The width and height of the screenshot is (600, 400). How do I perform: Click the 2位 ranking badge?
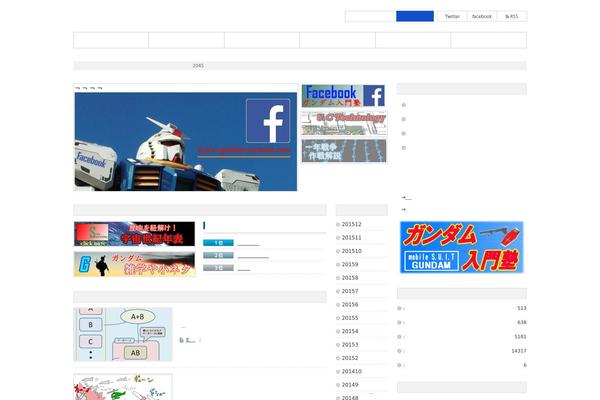(218, 255)
